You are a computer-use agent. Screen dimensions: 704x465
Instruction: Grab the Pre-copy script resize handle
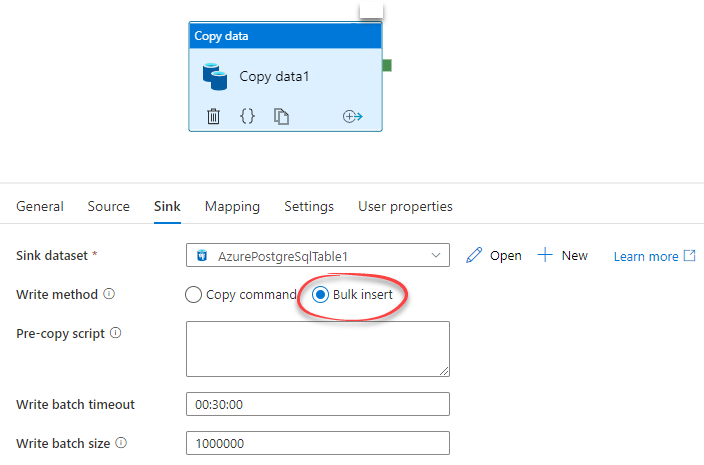pyautogui.click(x=444, y=371)
